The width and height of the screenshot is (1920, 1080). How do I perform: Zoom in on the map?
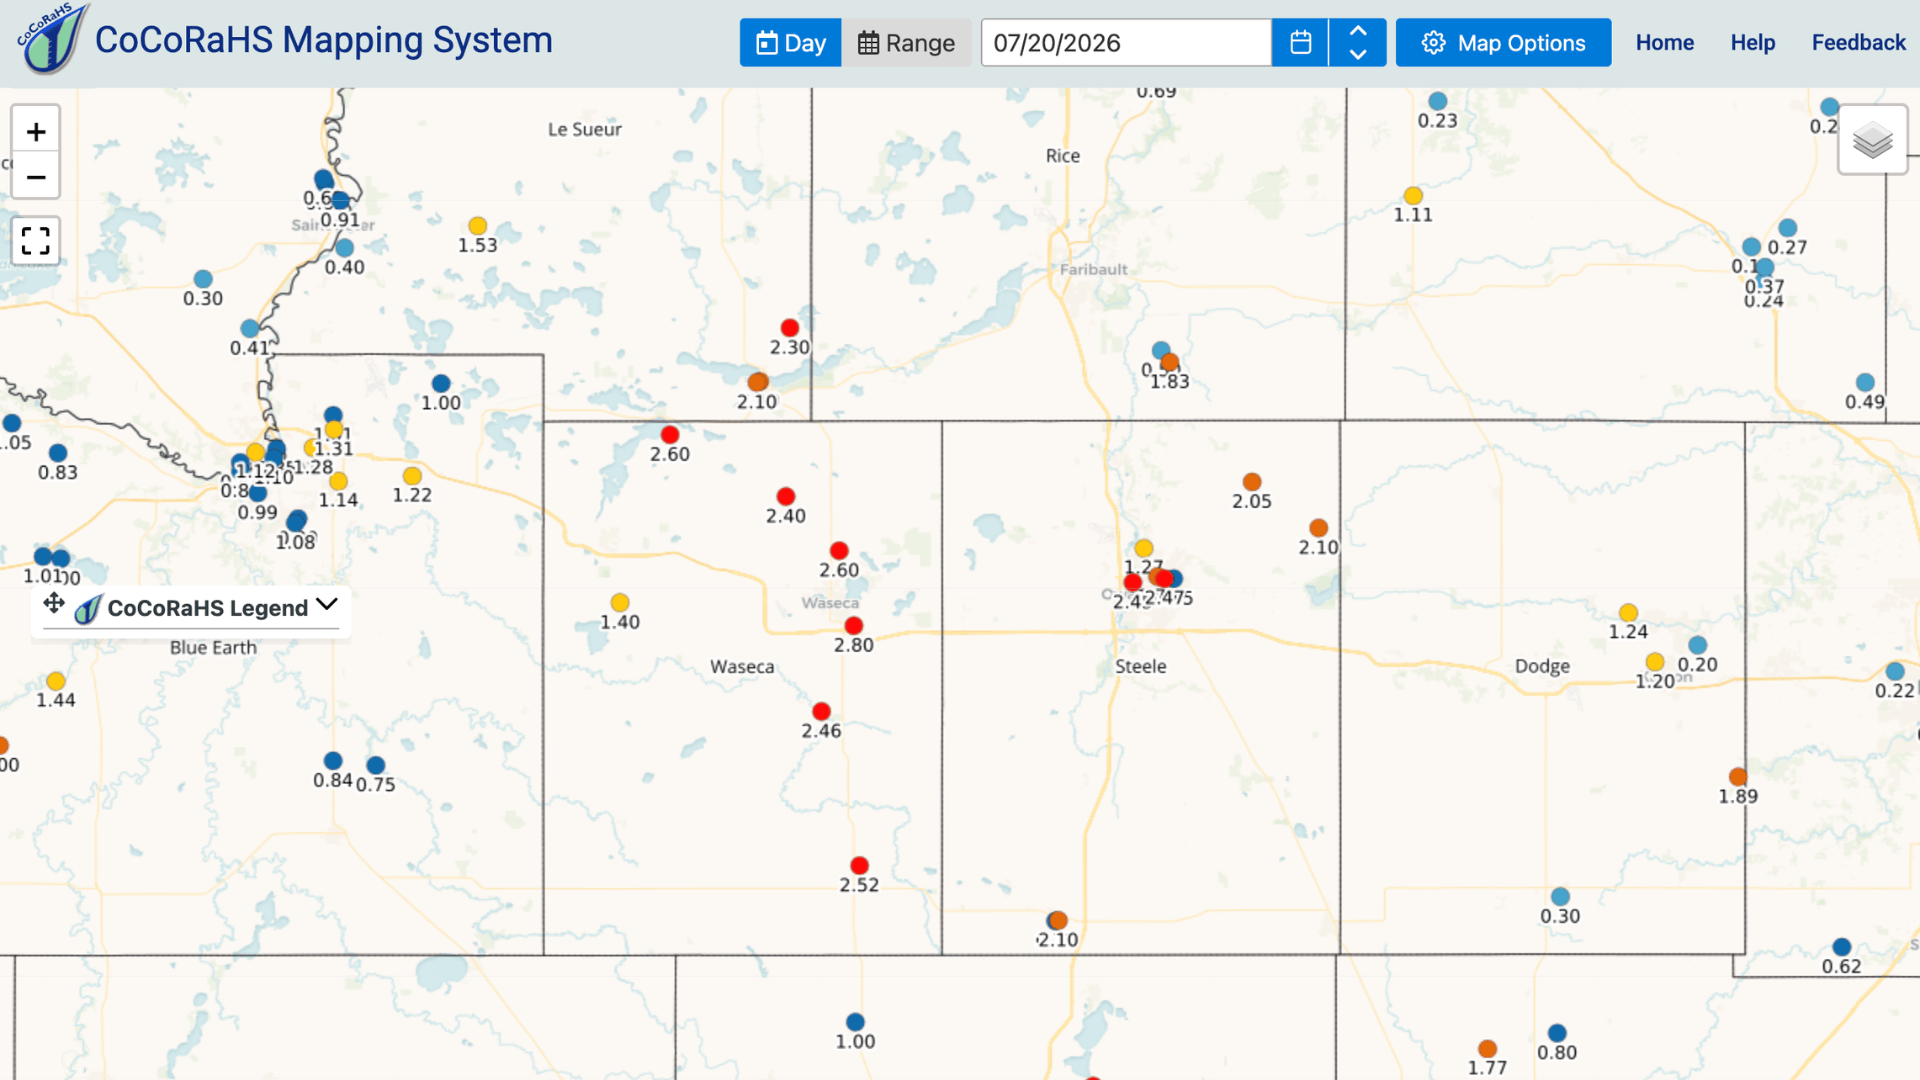(x=36, y=132)
